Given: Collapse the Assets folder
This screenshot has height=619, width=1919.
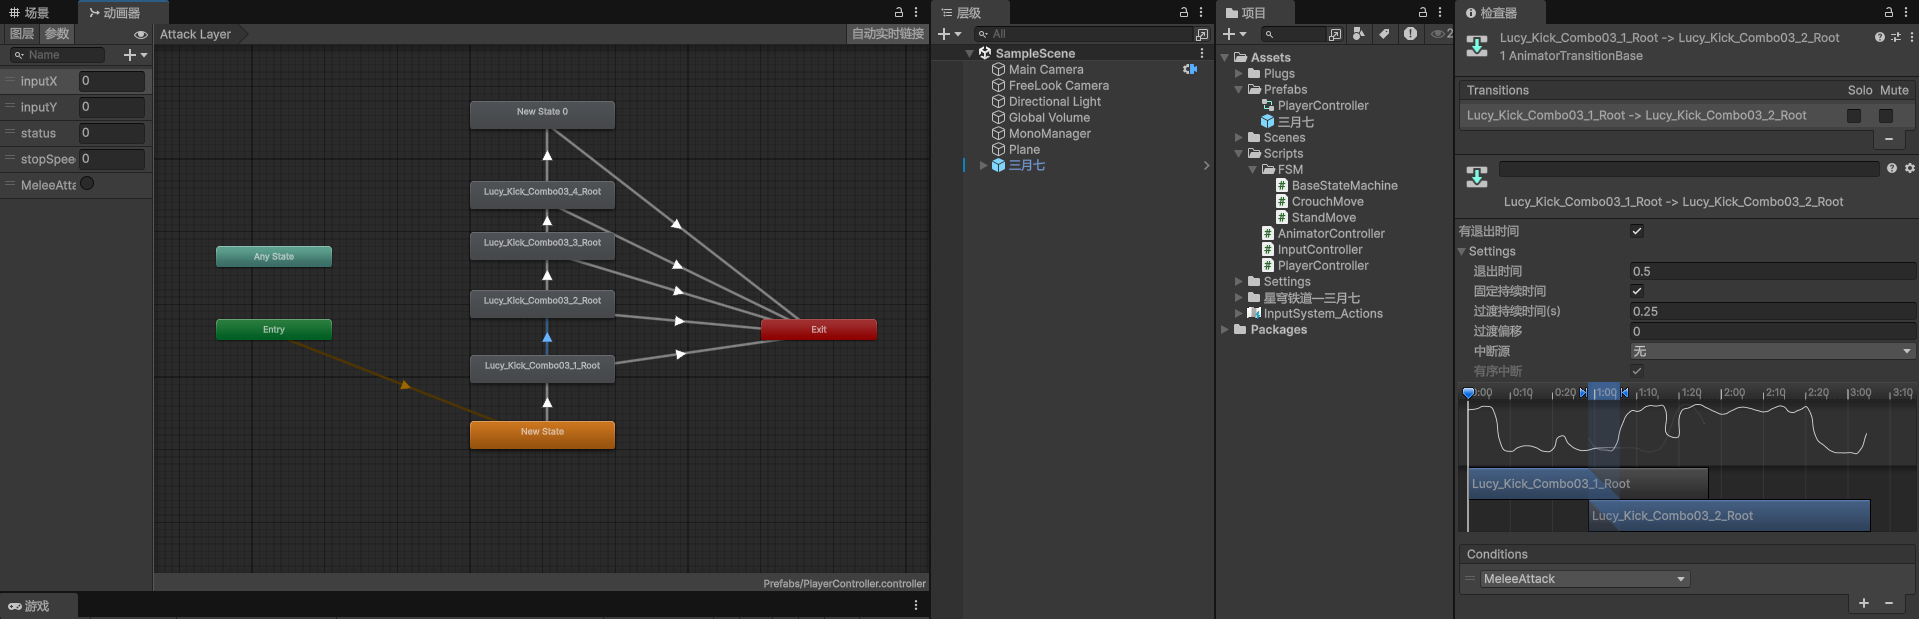Looking at the screenshot, I should click(1225, 57).
